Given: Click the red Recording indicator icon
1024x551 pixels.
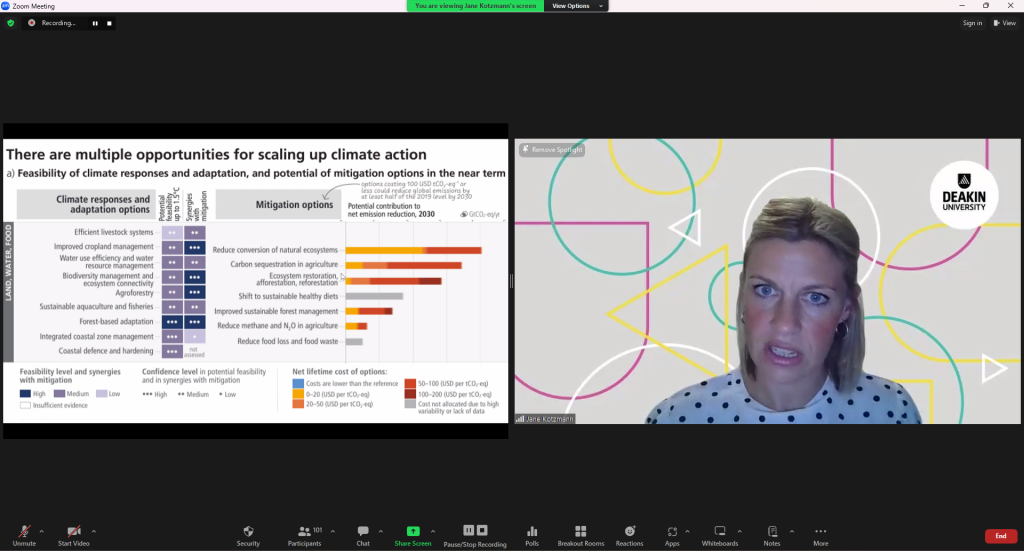Looking at the screenshot, I should pos(31,23).
